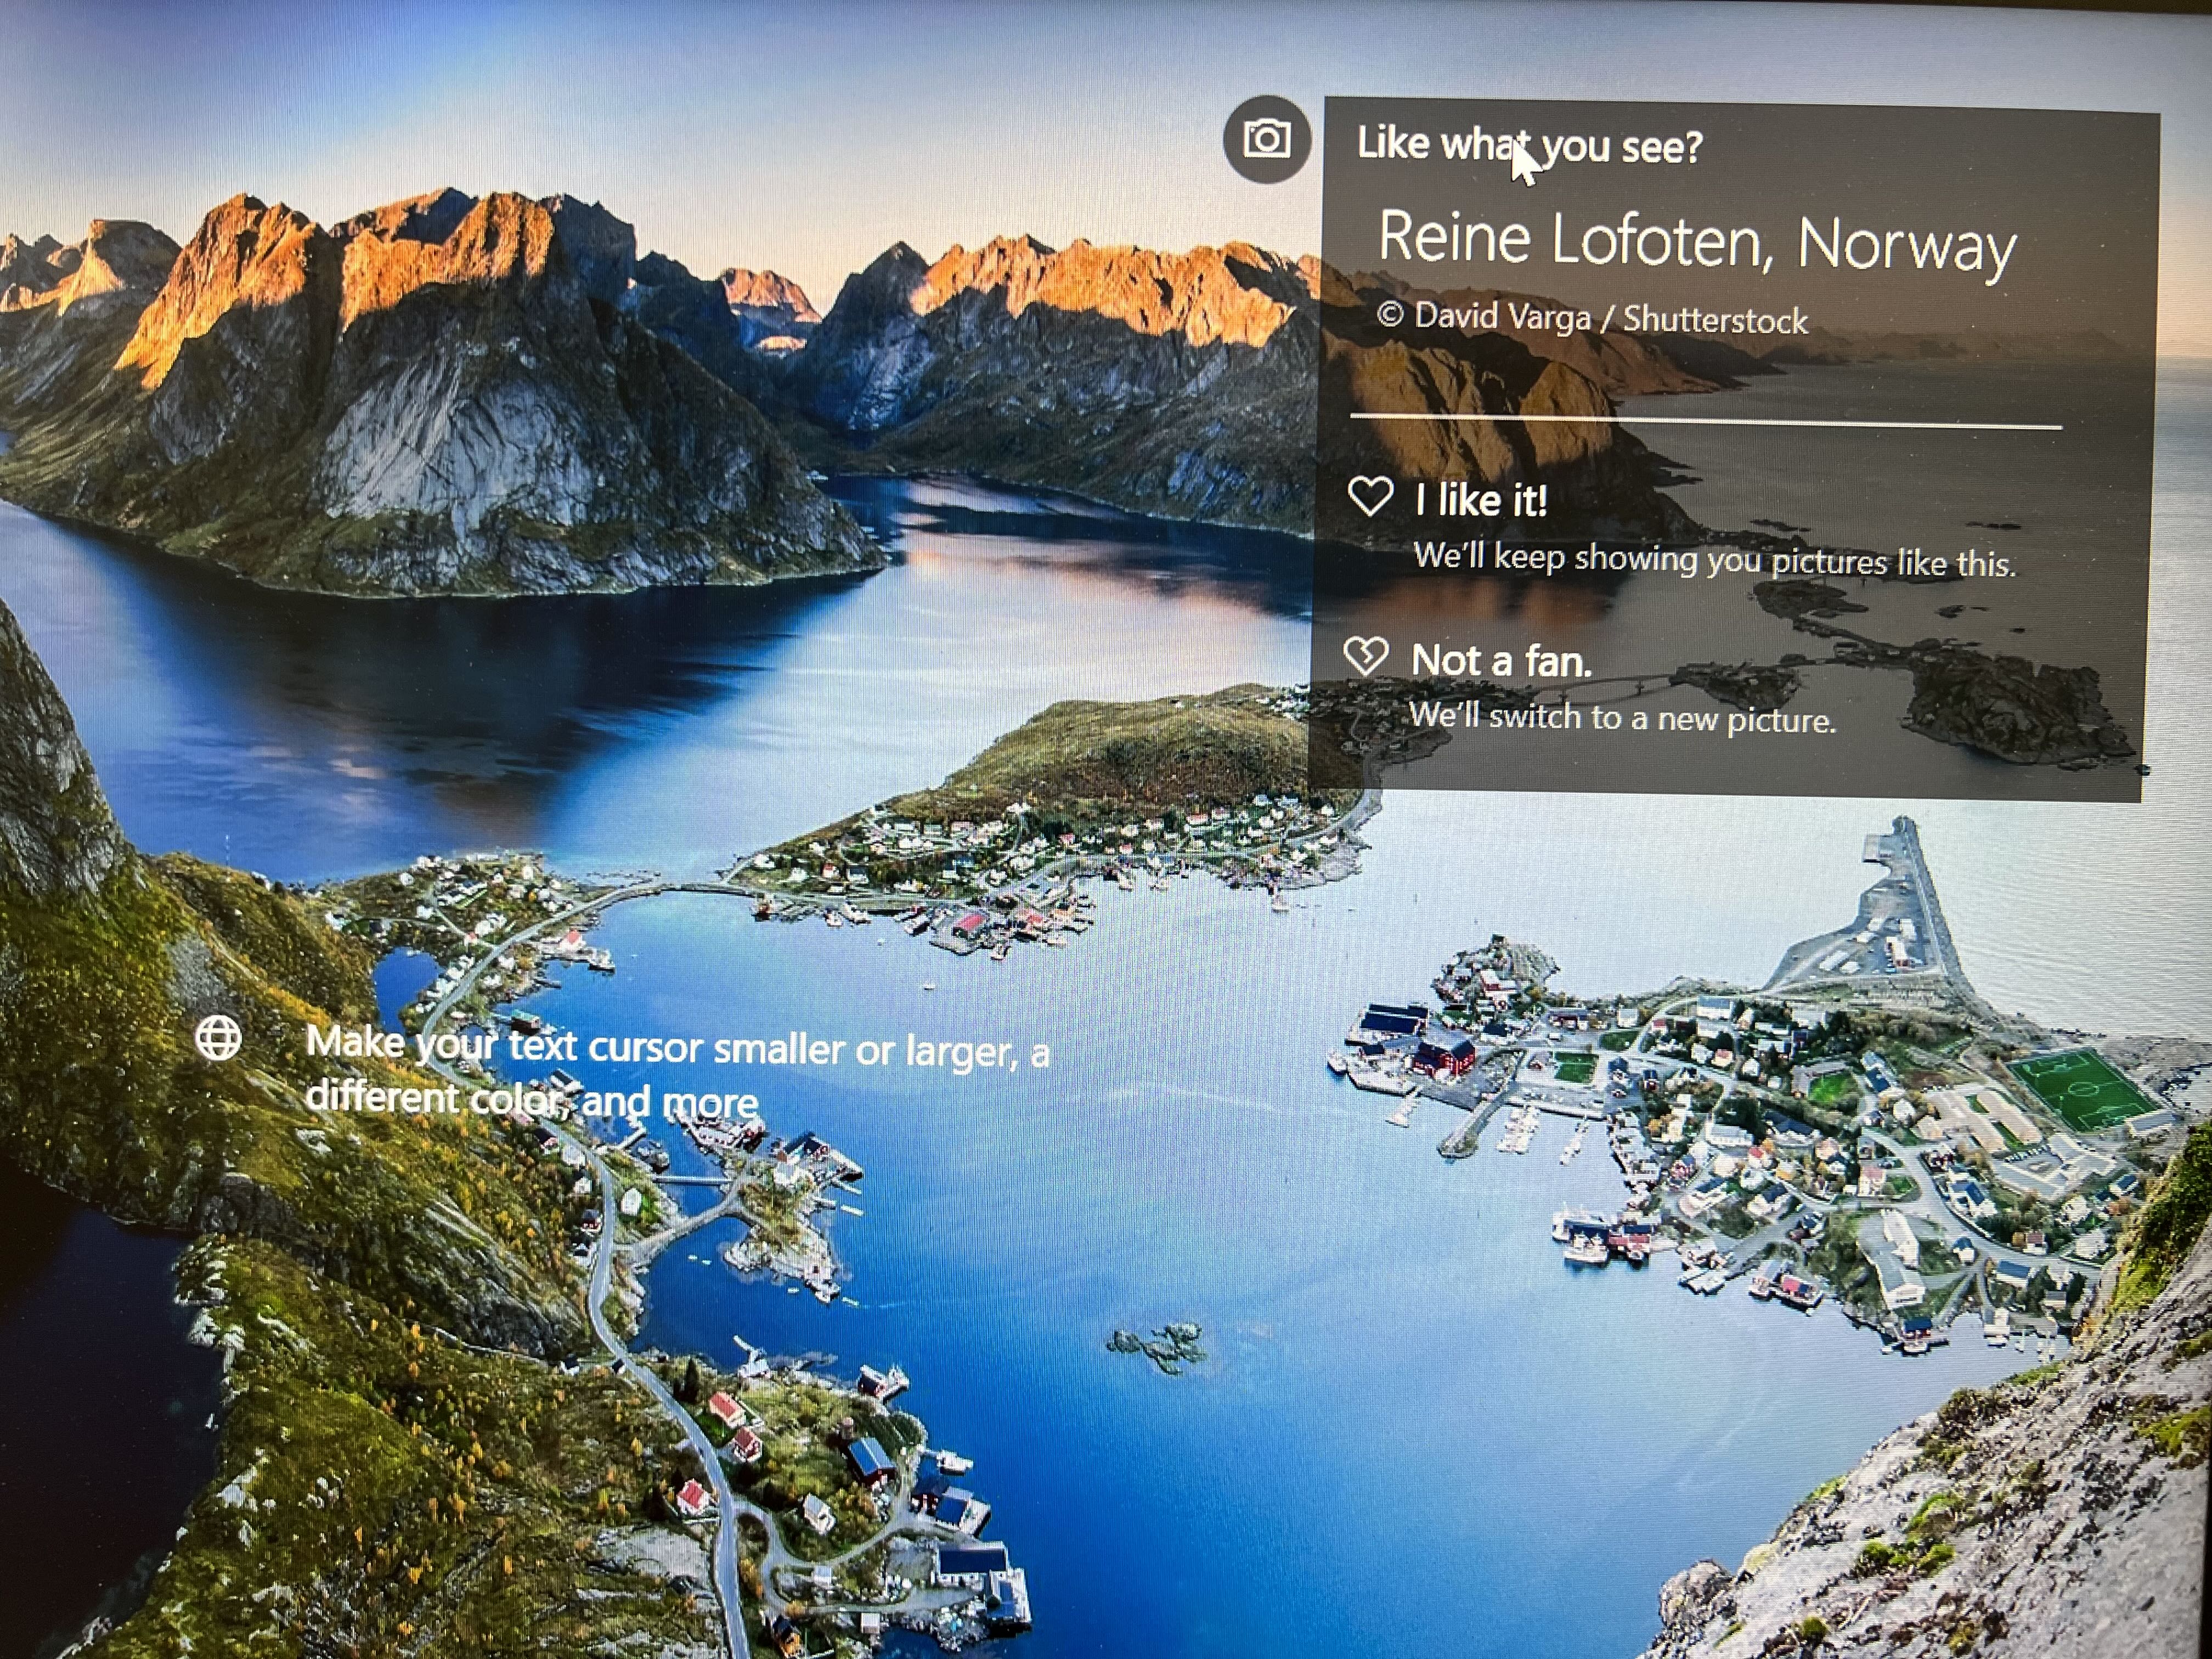Click the heart icon next to I like it!
2212x1659 pixels.
tap(1370, 496)
